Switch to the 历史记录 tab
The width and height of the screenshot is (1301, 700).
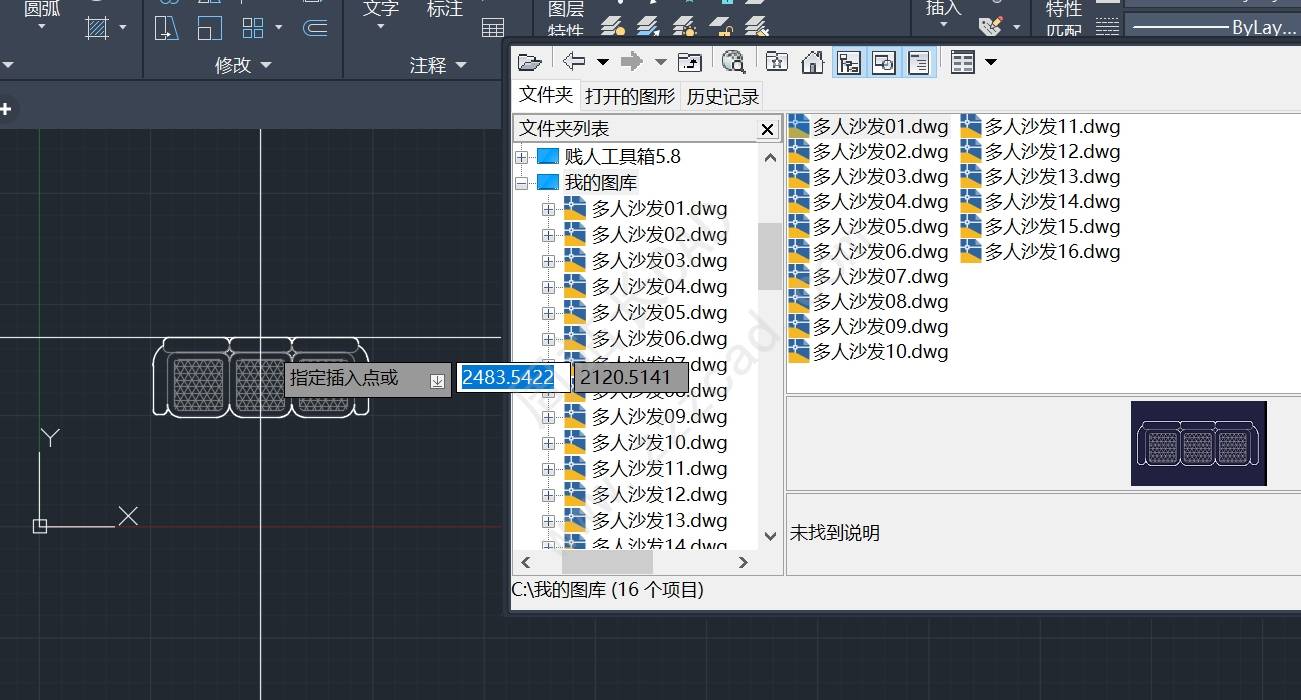click(722, 96)
